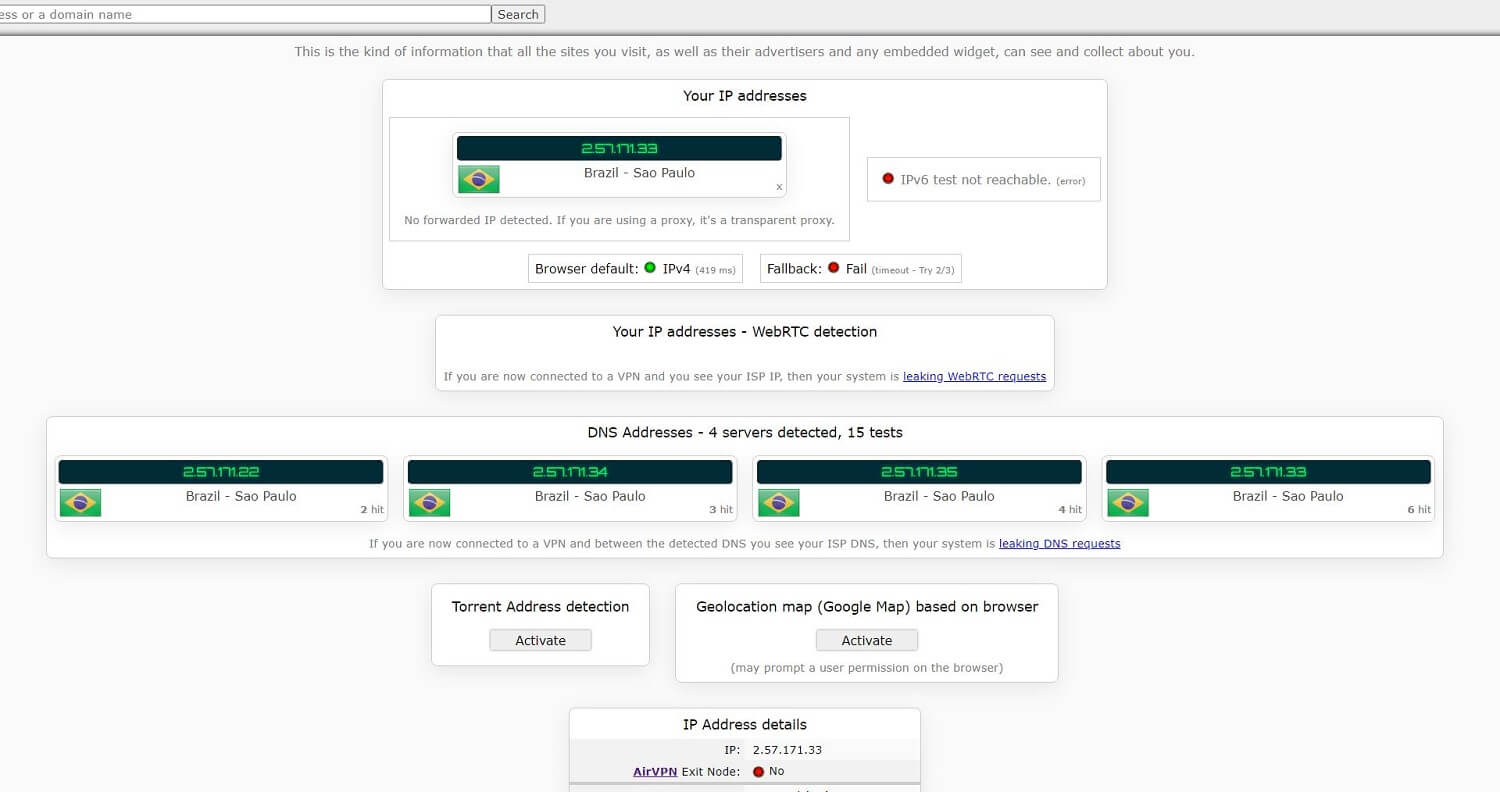Click the Brazil flag in the 6 hit DNS box
Image resolution: width=1500 pixels, height=792 pixels.
tap(1127, 502)
